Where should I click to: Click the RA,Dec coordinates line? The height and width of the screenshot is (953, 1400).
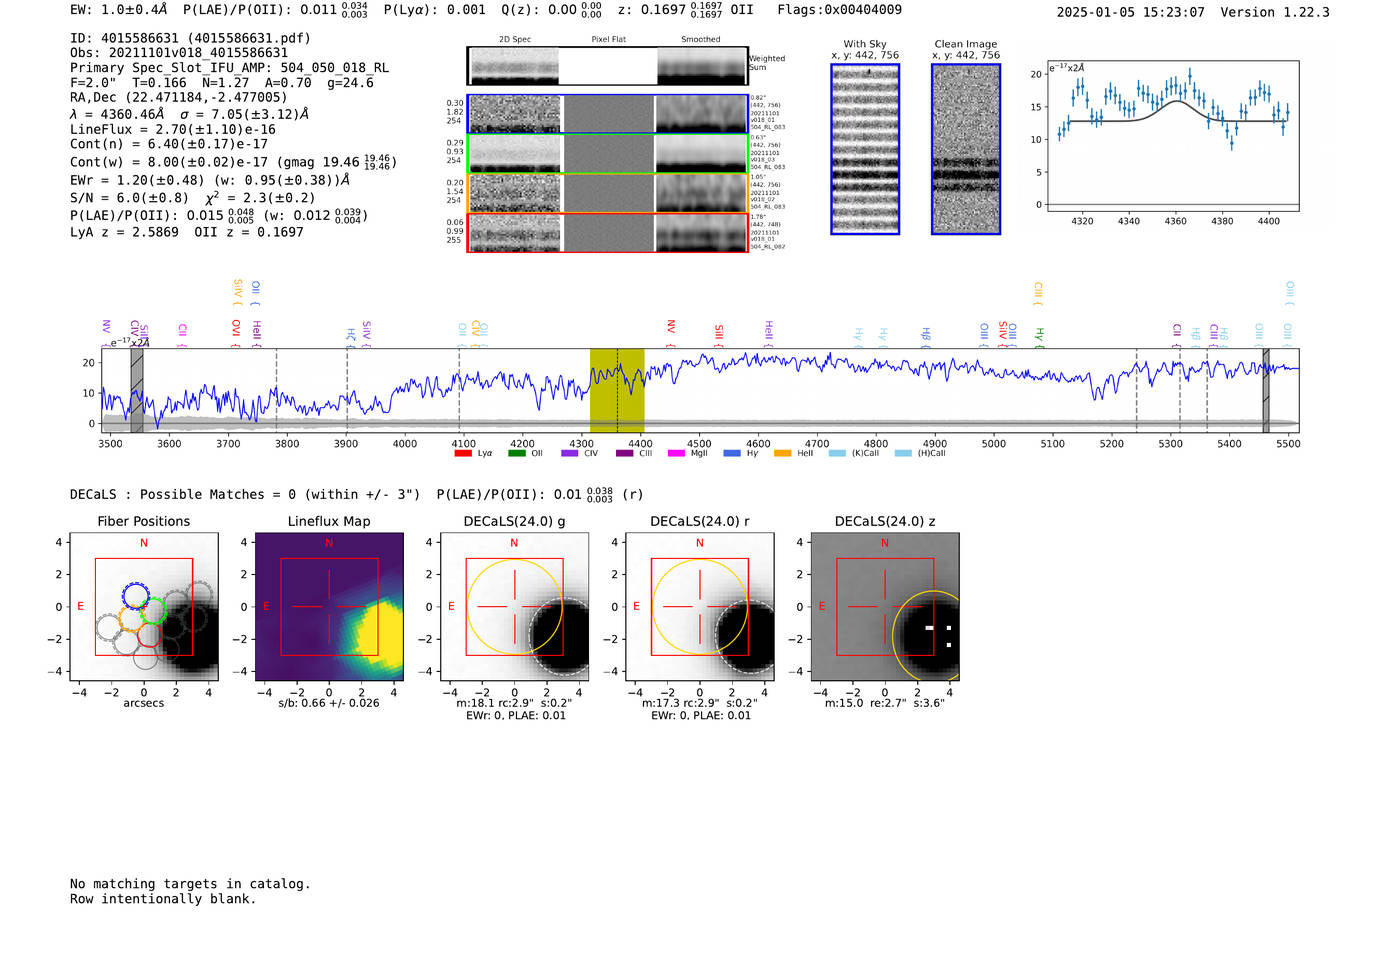point(179,97)
